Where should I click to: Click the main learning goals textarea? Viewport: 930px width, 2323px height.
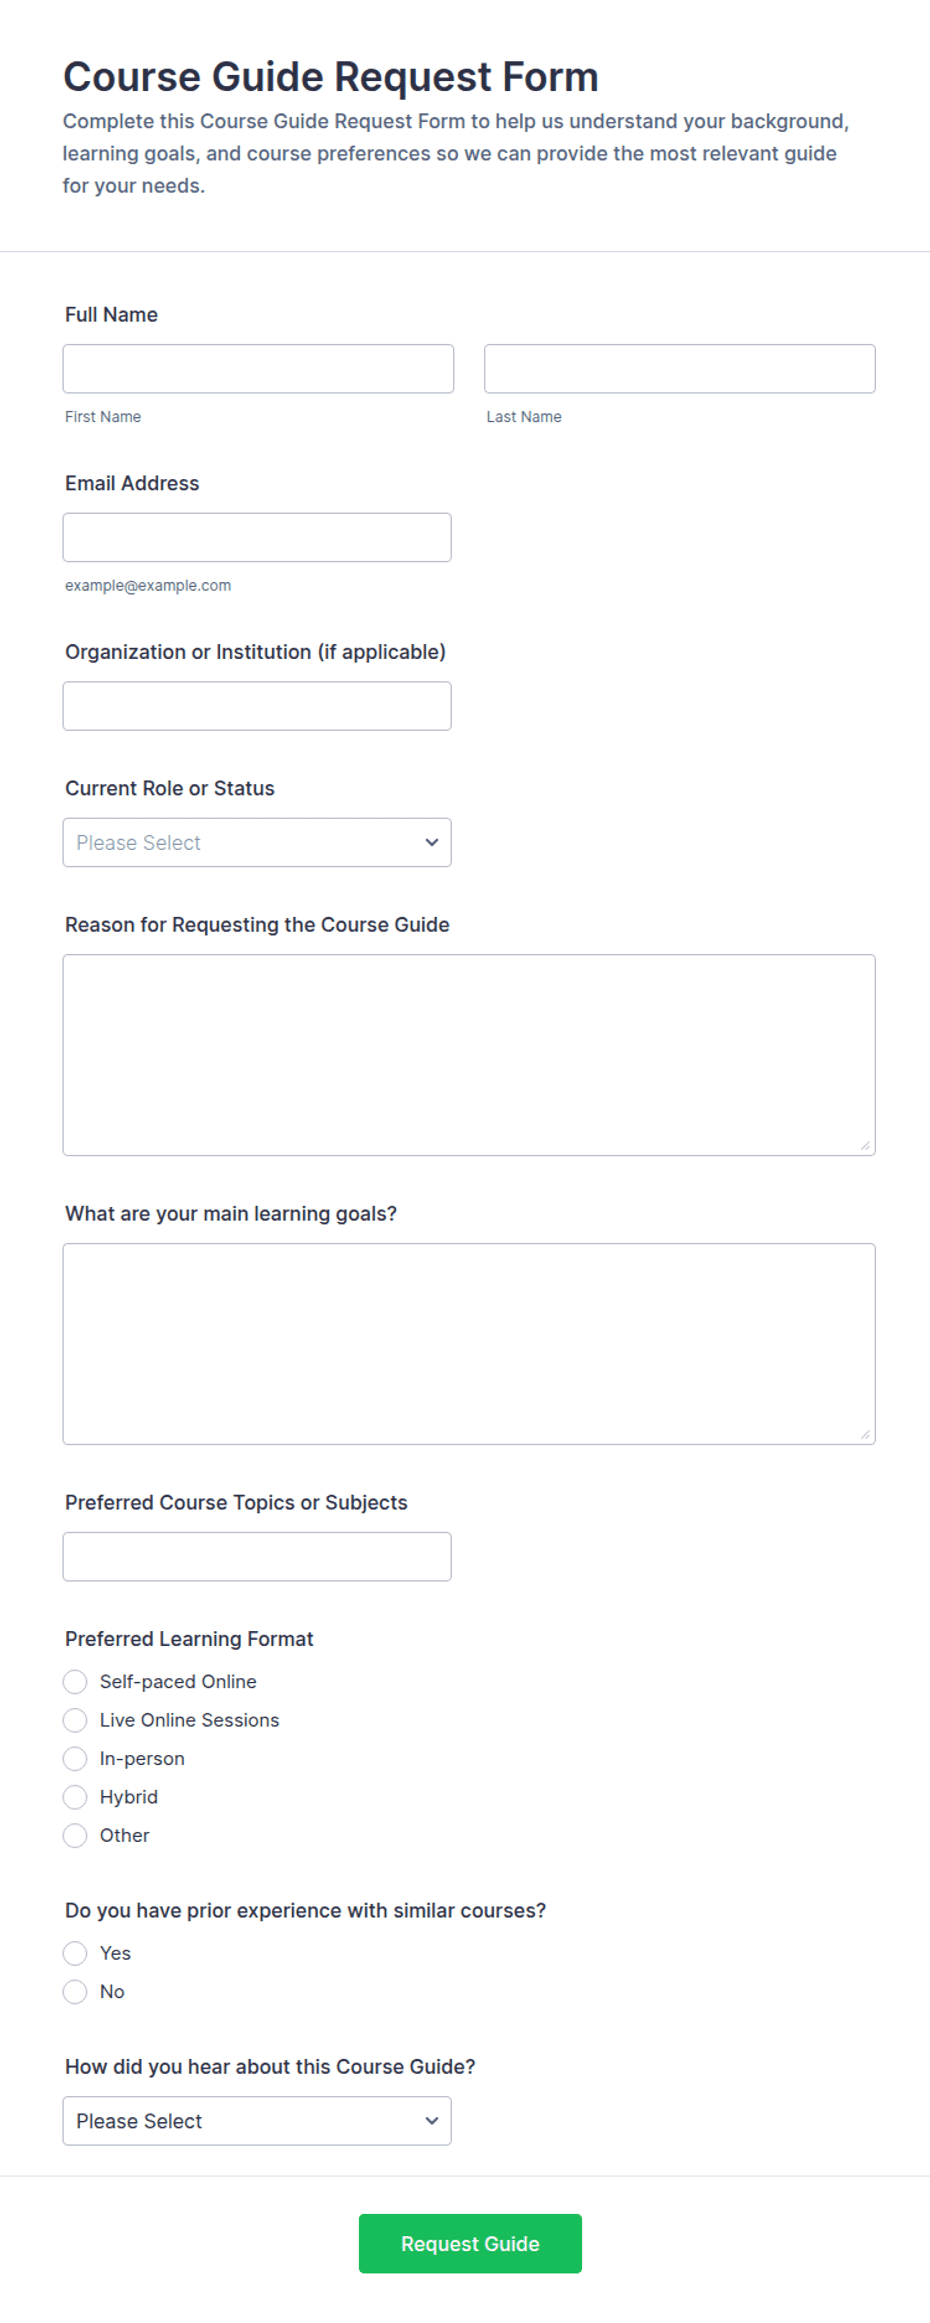pos(469,1344)
